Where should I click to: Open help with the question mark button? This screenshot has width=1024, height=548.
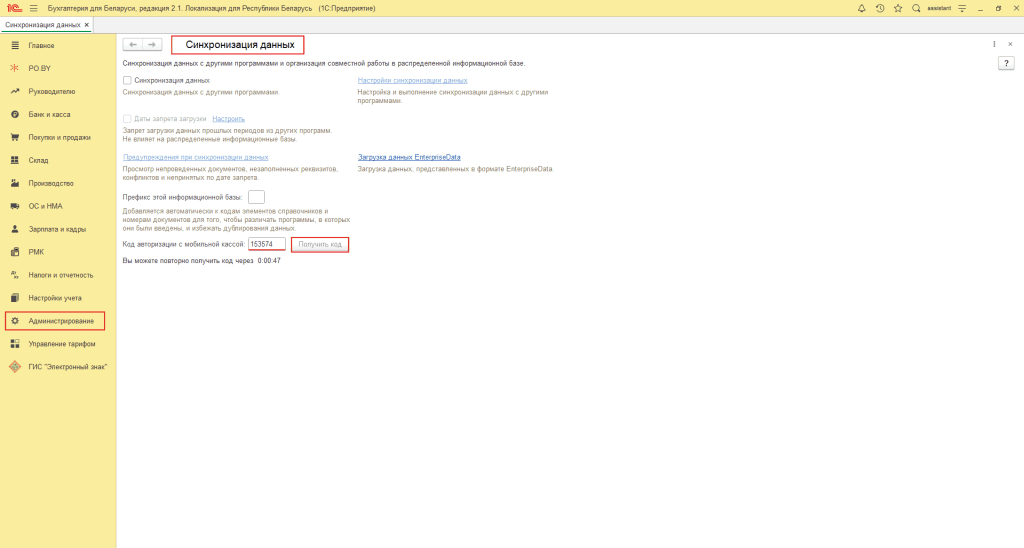[x=1007, y=63]
